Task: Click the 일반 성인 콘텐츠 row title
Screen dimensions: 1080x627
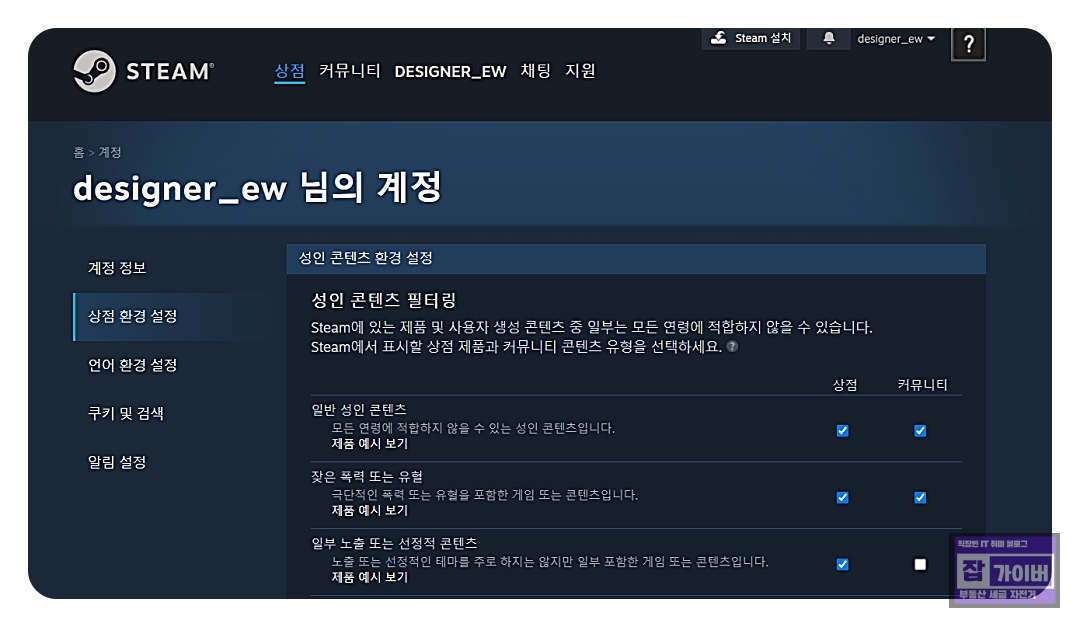Action: (x=359, y=410)
